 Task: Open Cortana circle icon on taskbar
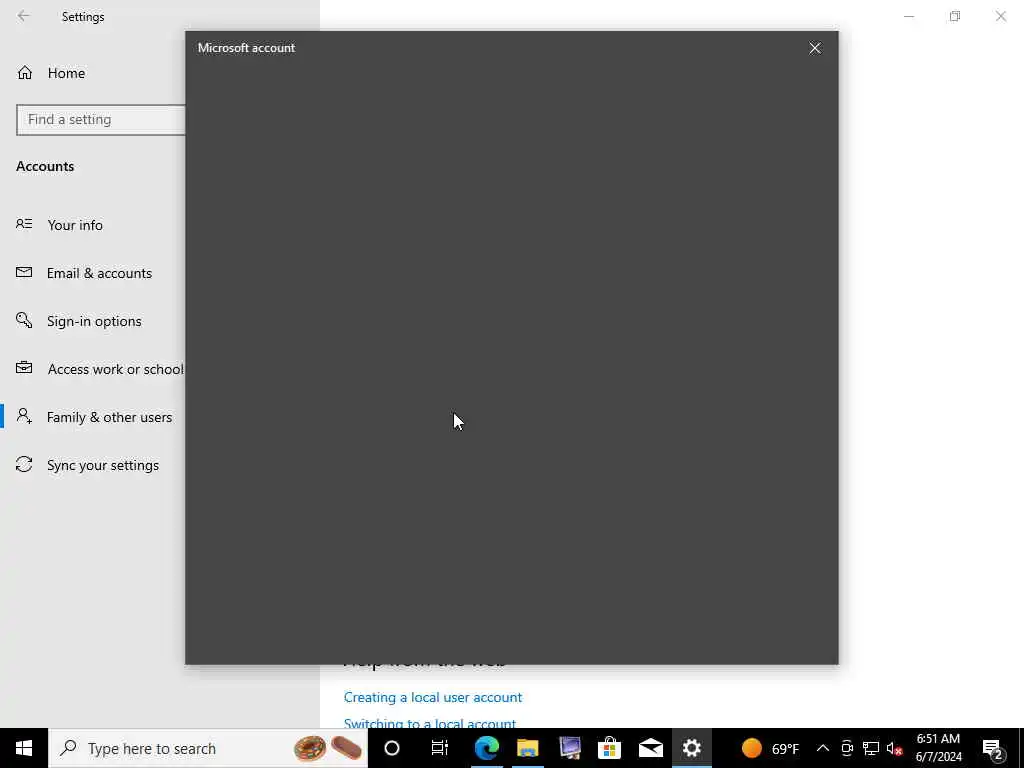(x=392, y=748)
